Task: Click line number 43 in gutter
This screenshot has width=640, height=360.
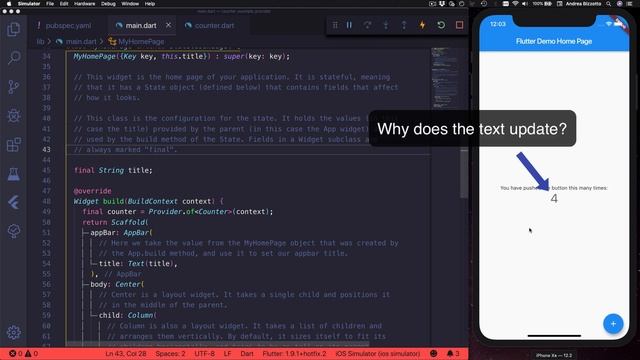Action: point(46,149)
